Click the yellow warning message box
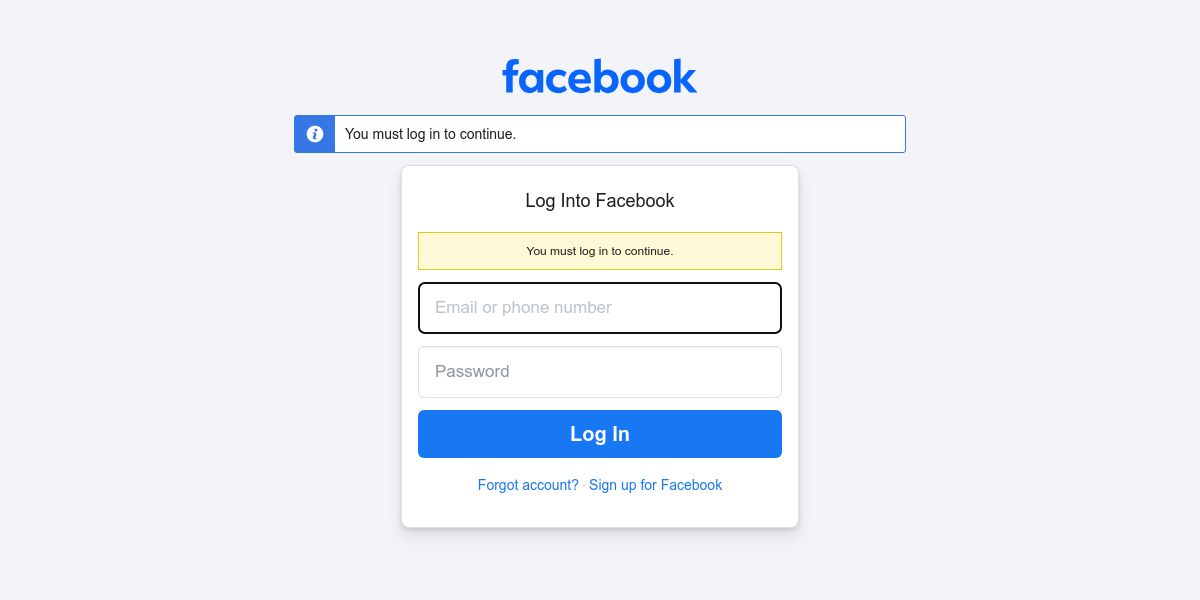 coord(600,251)
